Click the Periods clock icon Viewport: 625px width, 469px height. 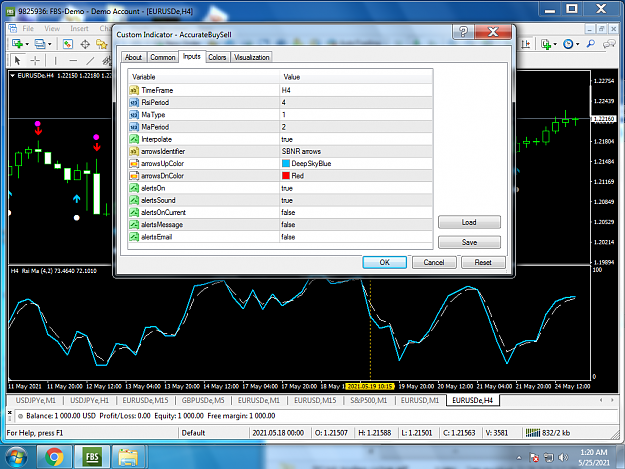point(568,44)
